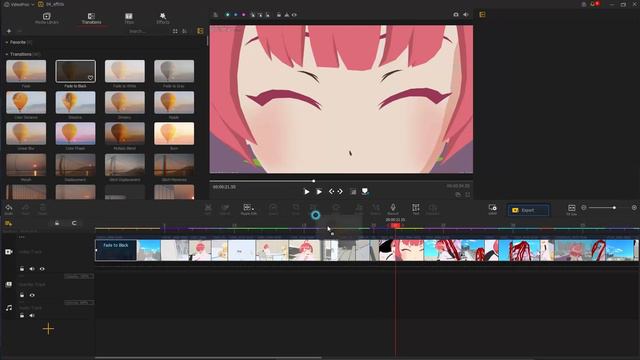
Task: Switch transitions library to grid view
Action: click(175, 31)
